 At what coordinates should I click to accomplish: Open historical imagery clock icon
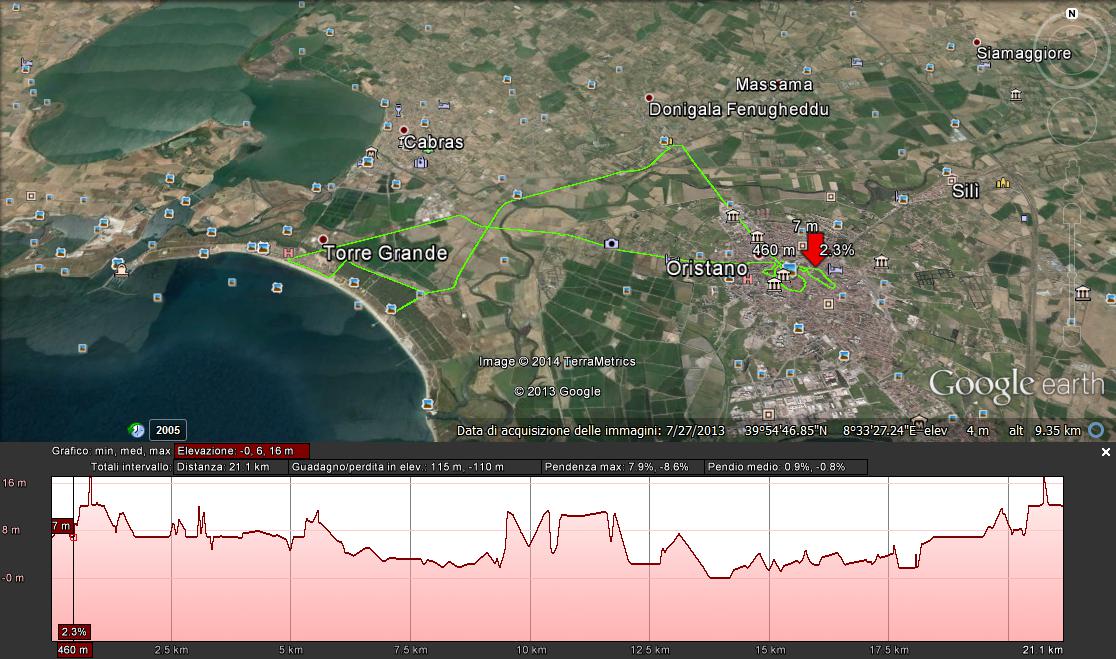[x=137, y=430]
